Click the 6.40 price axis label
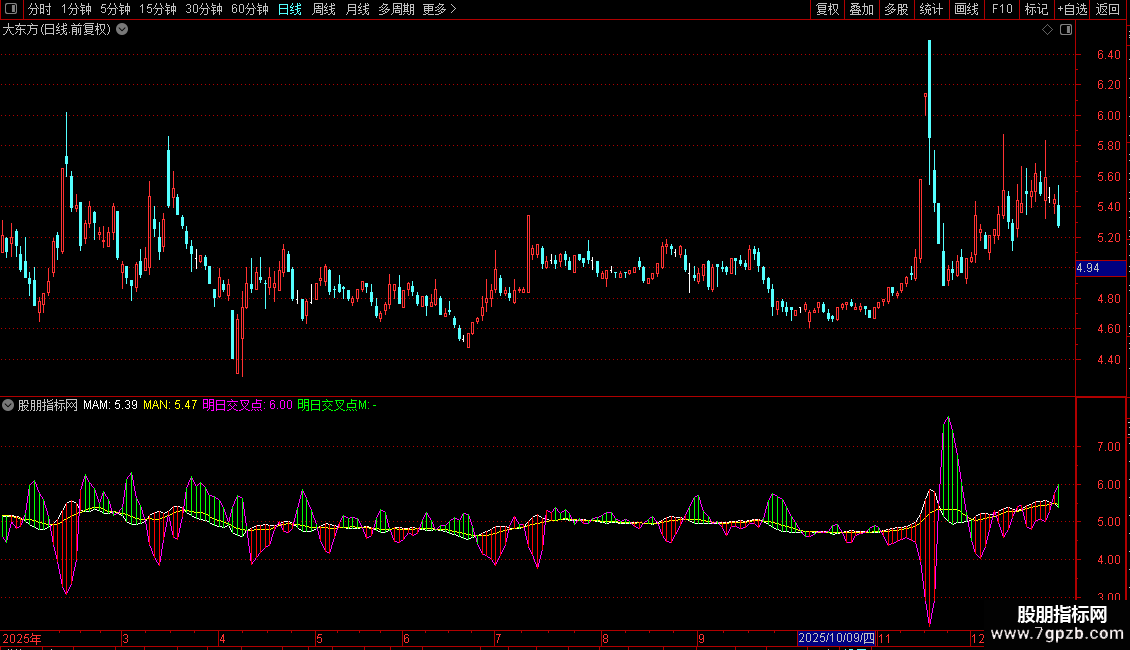Screen dimensions: 1130x650 click(x=1108, y=55)
